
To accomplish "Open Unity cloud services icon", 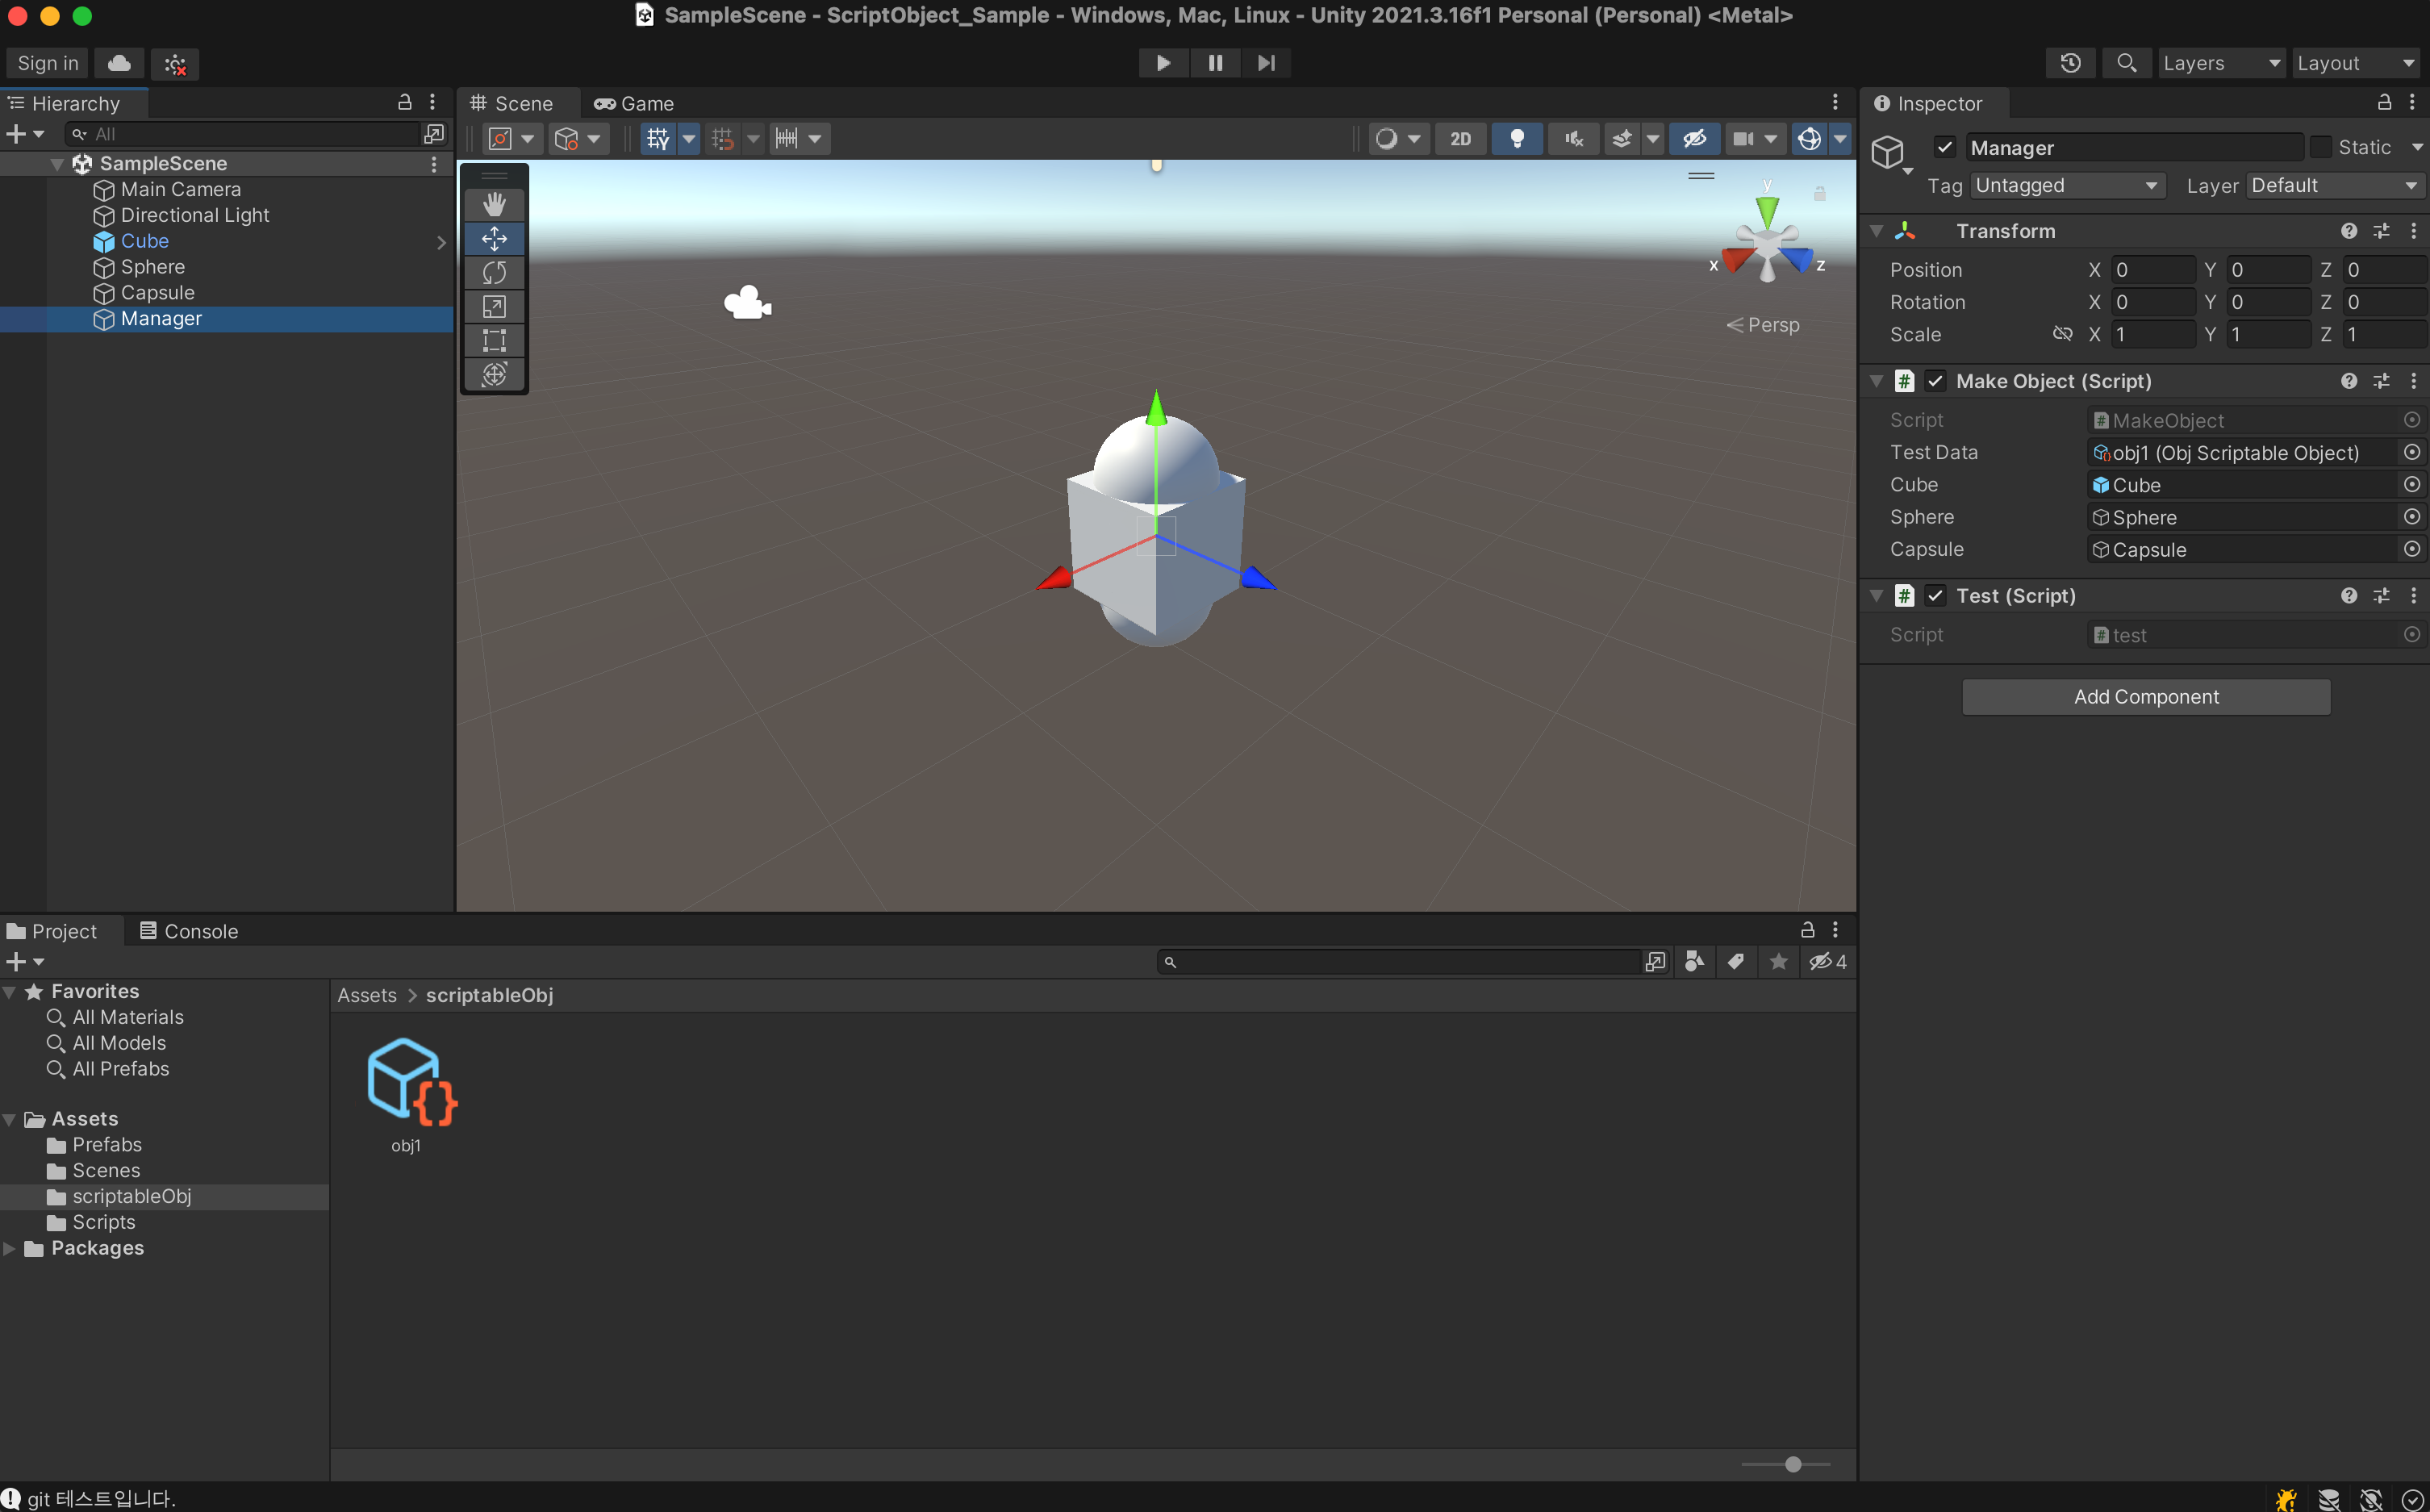I will pyautogui.click(x=119, y=63).
